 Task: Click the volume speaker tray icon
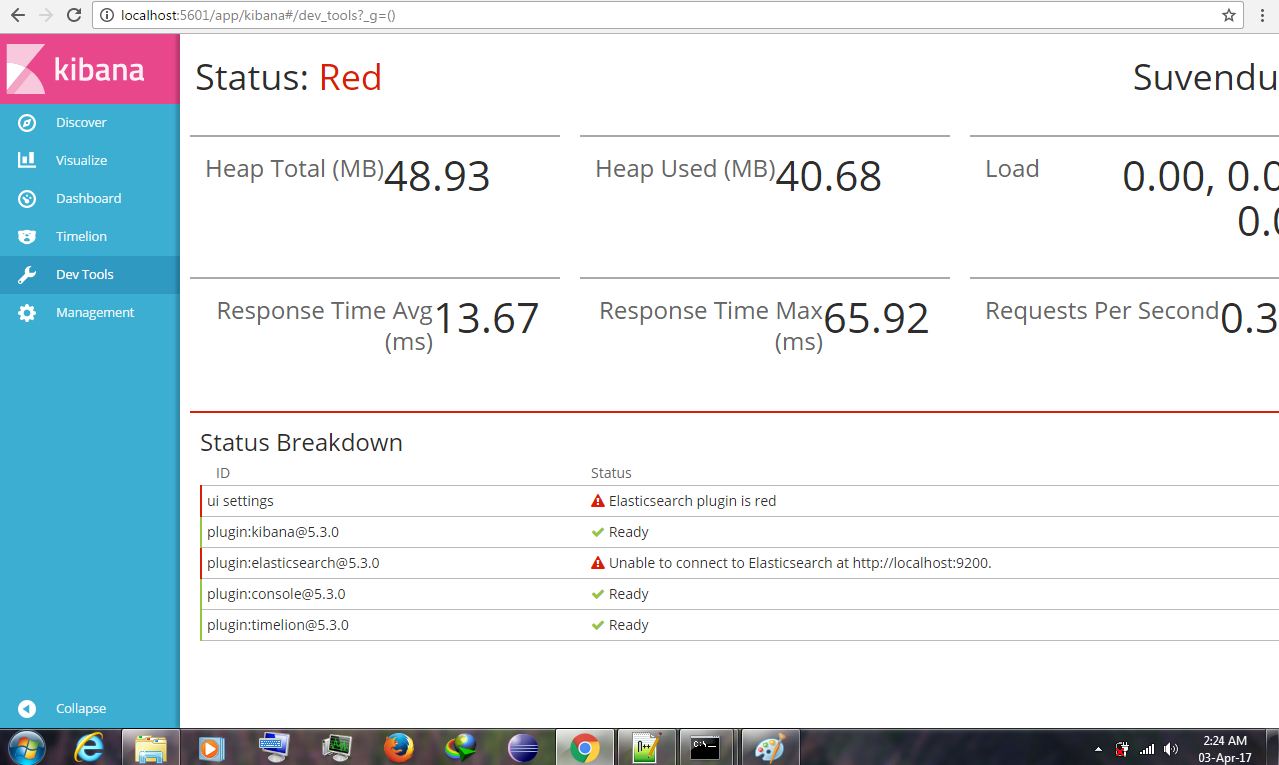tap(1171, 748)
